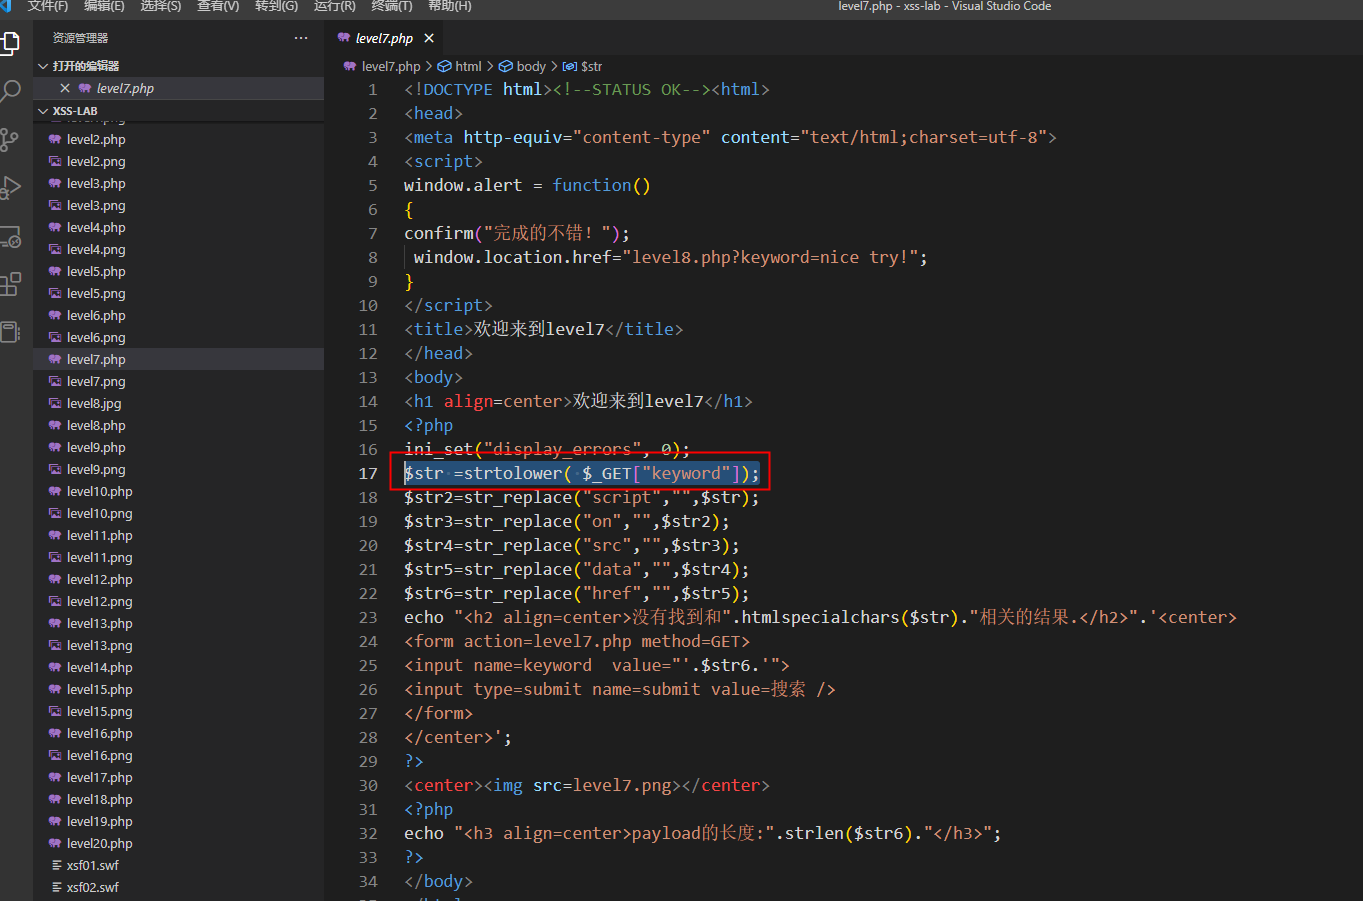Click the body breadcrumb segment
Image resolution: width=1363 pixels, height=901 pixels.
pos(531,66)
